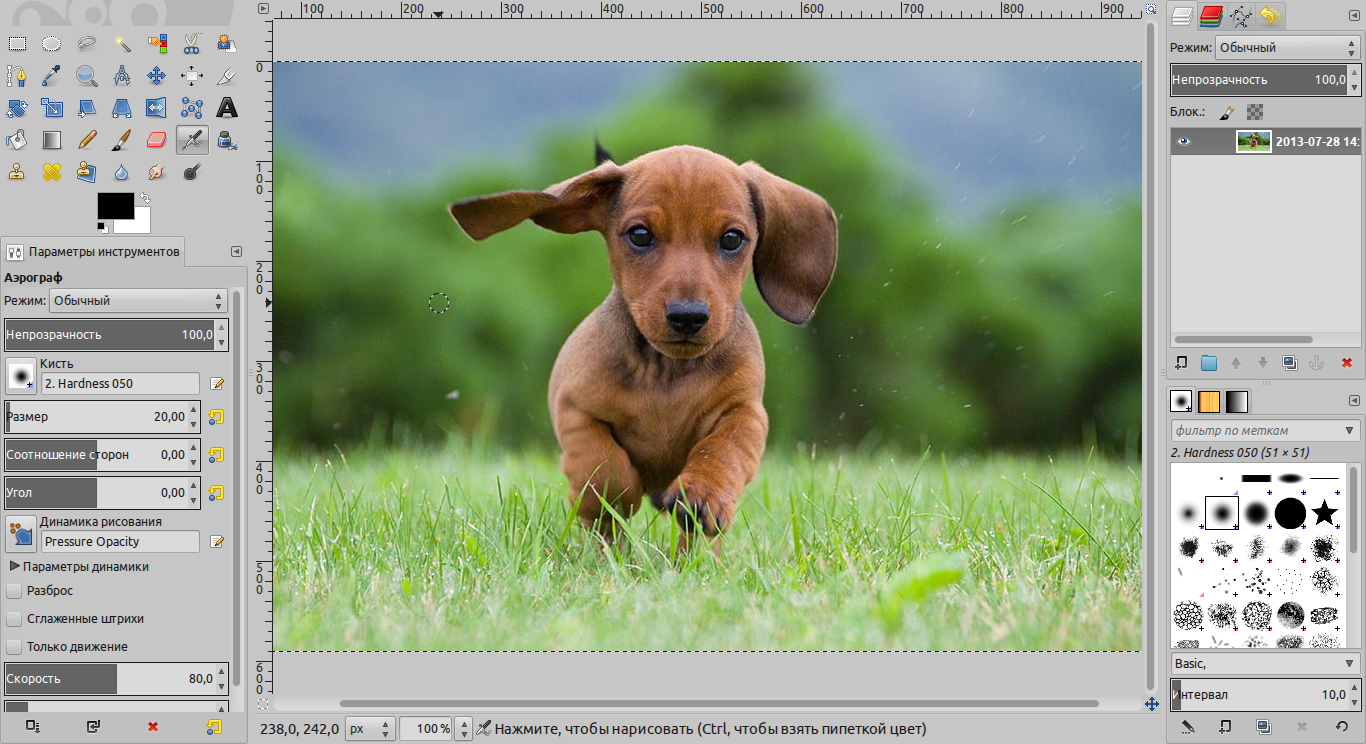Select the Flip tool
The image size is (1366, 744).
click(x=157, y=107)
